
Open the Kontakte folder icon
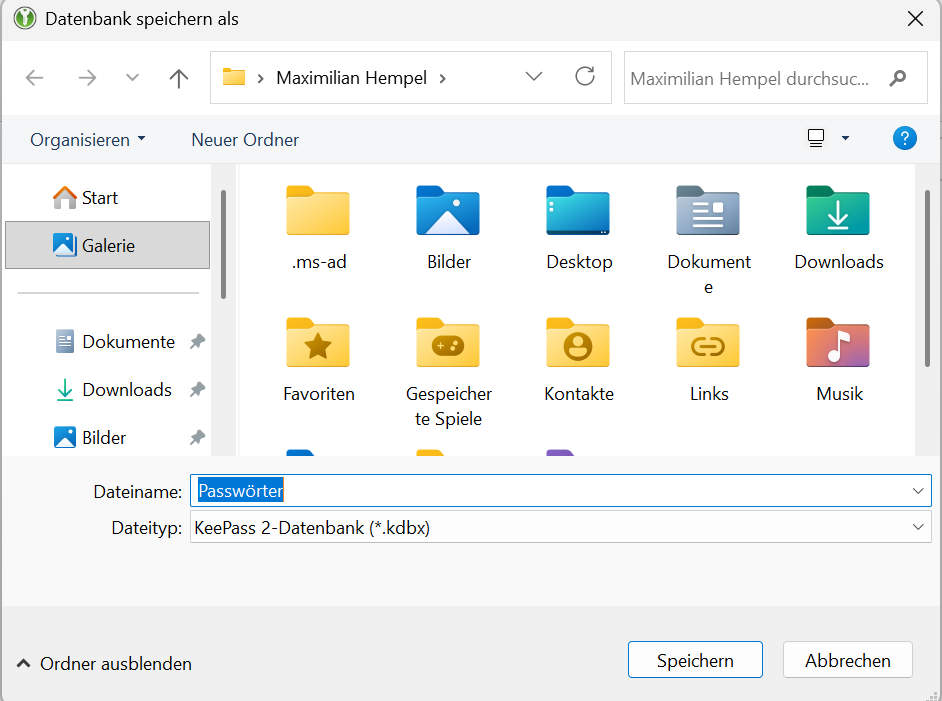578,343
